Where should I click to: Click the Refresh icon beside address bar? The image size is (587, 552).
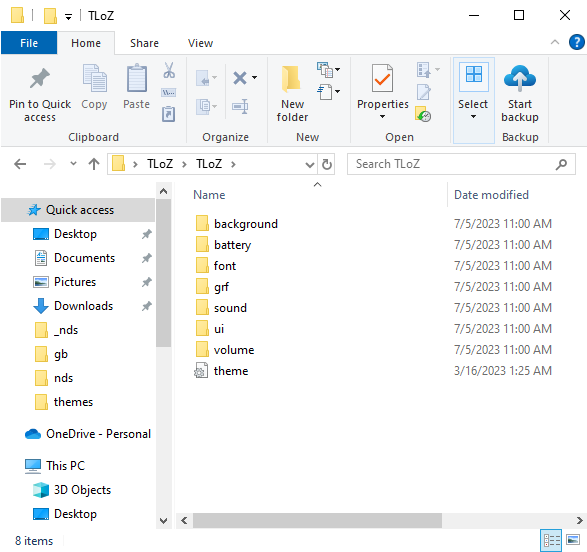pos(327,164)
